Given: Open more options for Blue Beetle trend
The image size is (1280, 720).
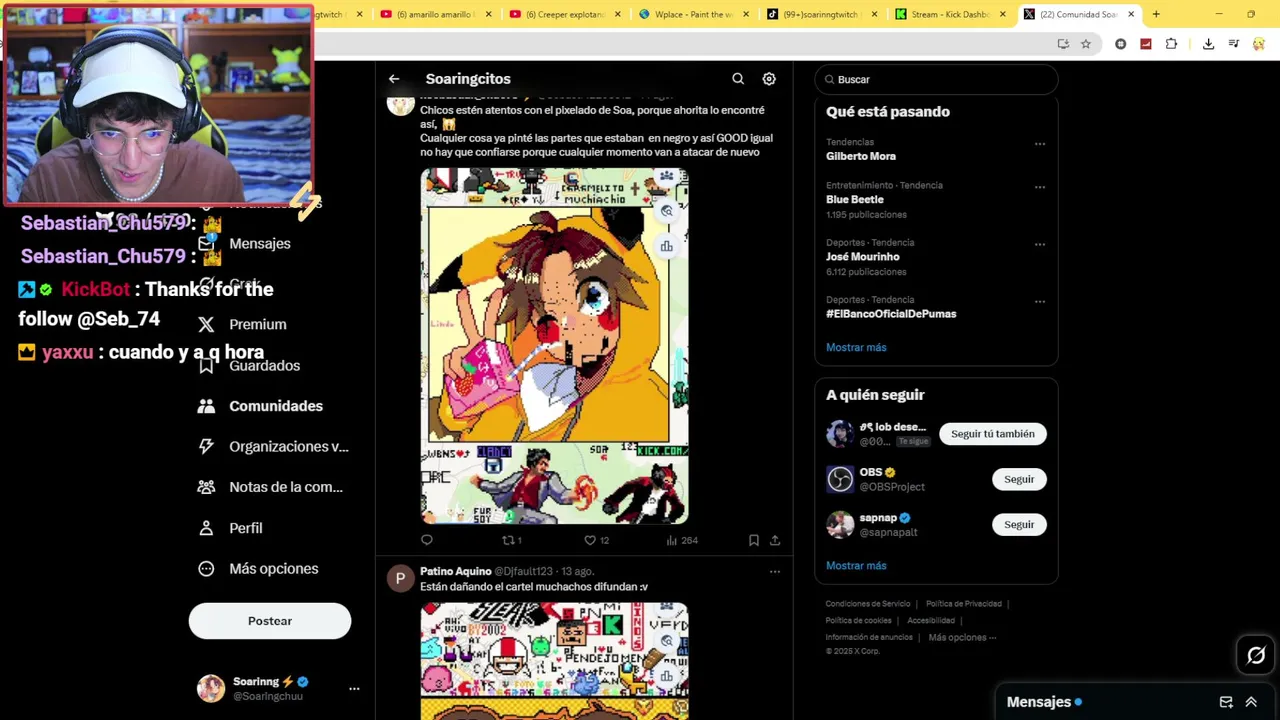Looking at the screenshot, I should pyautogui.click(x=1040, y=187).
